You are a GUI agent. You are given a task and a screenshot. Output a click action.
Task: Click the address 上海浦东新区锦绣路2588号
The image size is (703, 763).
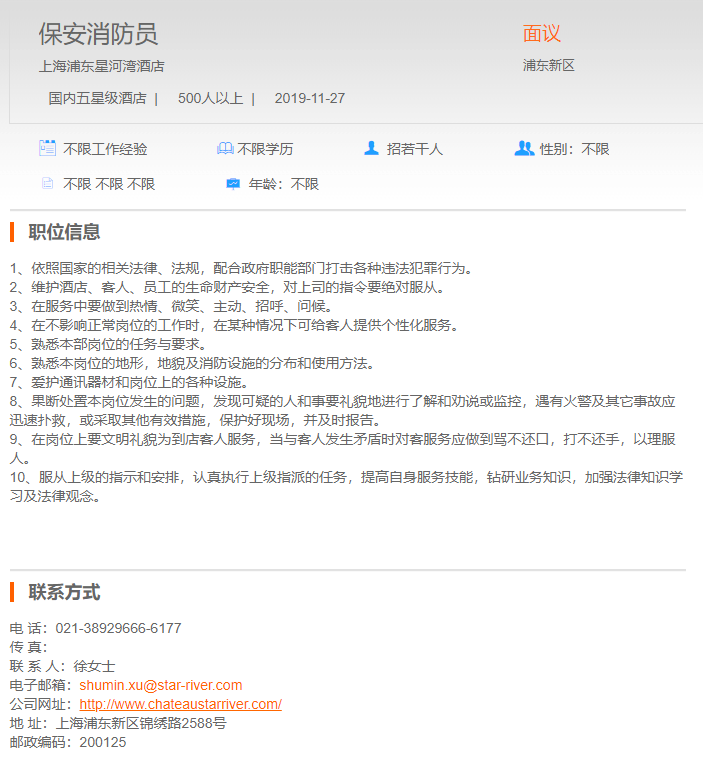click(x=141, y=723)
